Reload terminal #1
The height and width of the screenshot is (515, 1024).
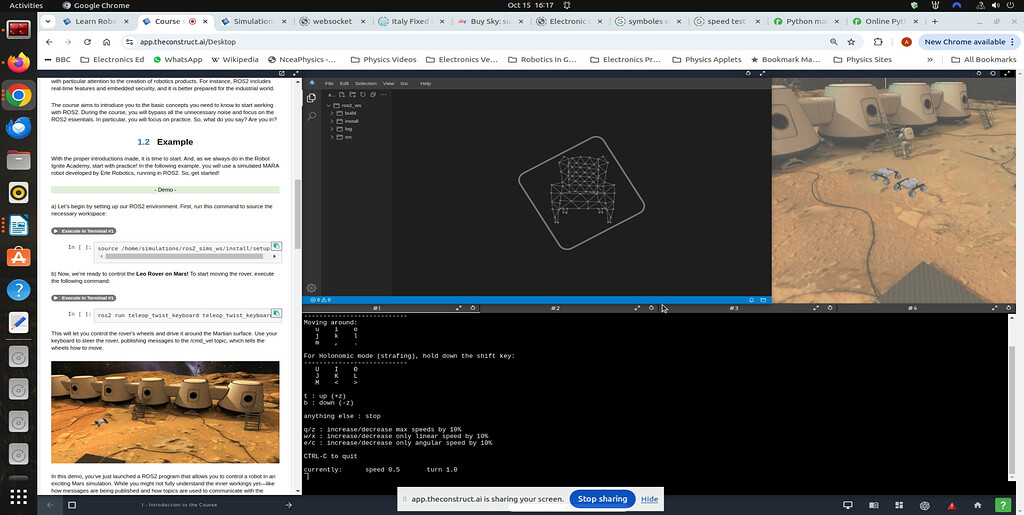473,307
